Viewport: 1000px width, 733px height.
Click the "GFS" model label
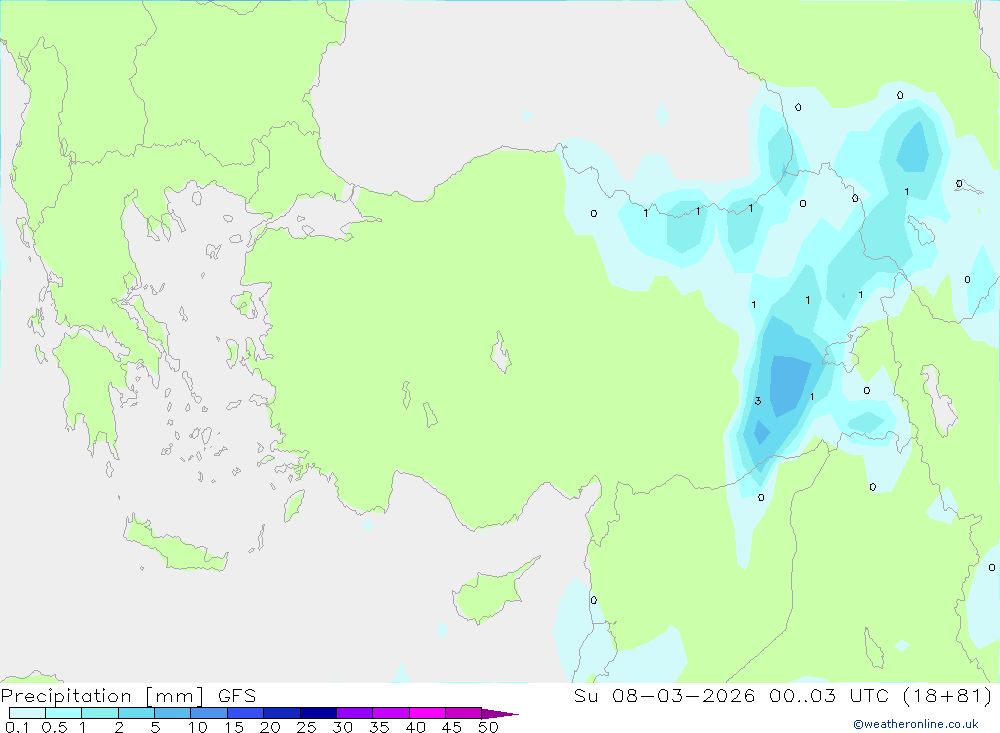click(x=237, y=696)
